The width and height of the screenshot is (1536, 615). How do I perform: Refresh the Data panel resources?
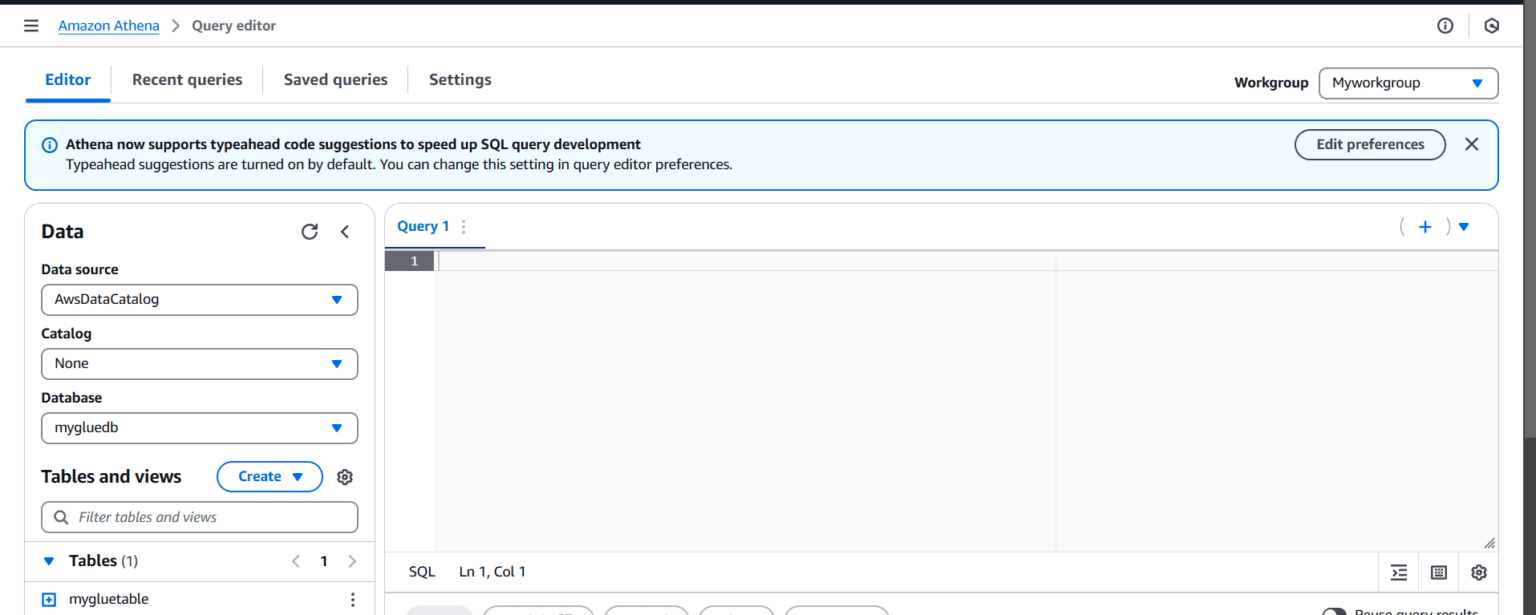309,231
